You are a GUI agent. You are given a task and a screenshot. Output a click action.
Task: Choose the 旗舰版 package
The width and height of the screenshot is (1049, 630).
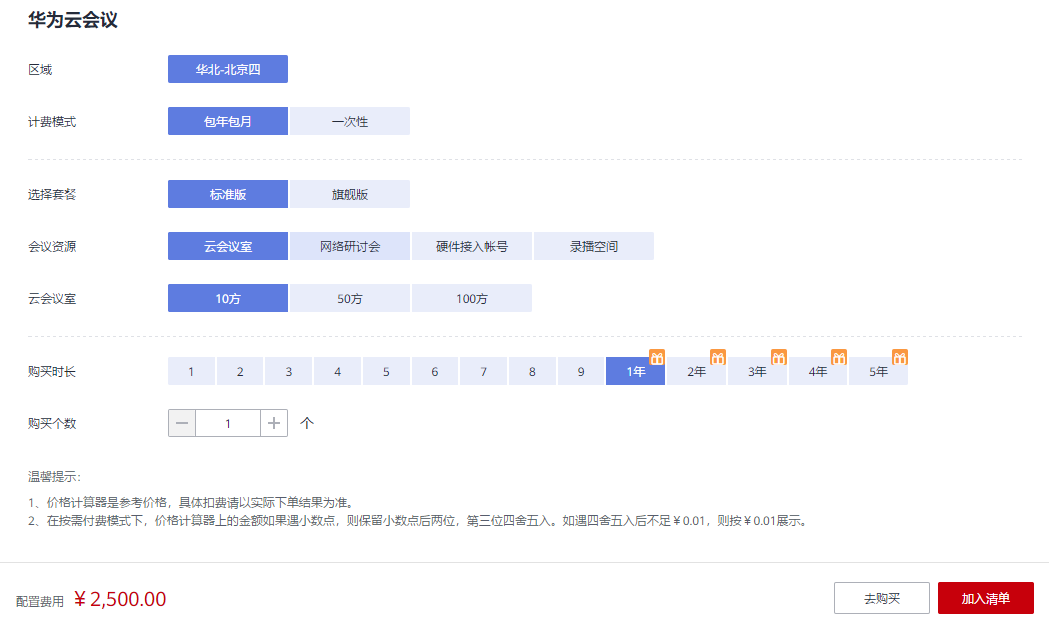click(x=350, y=195)
